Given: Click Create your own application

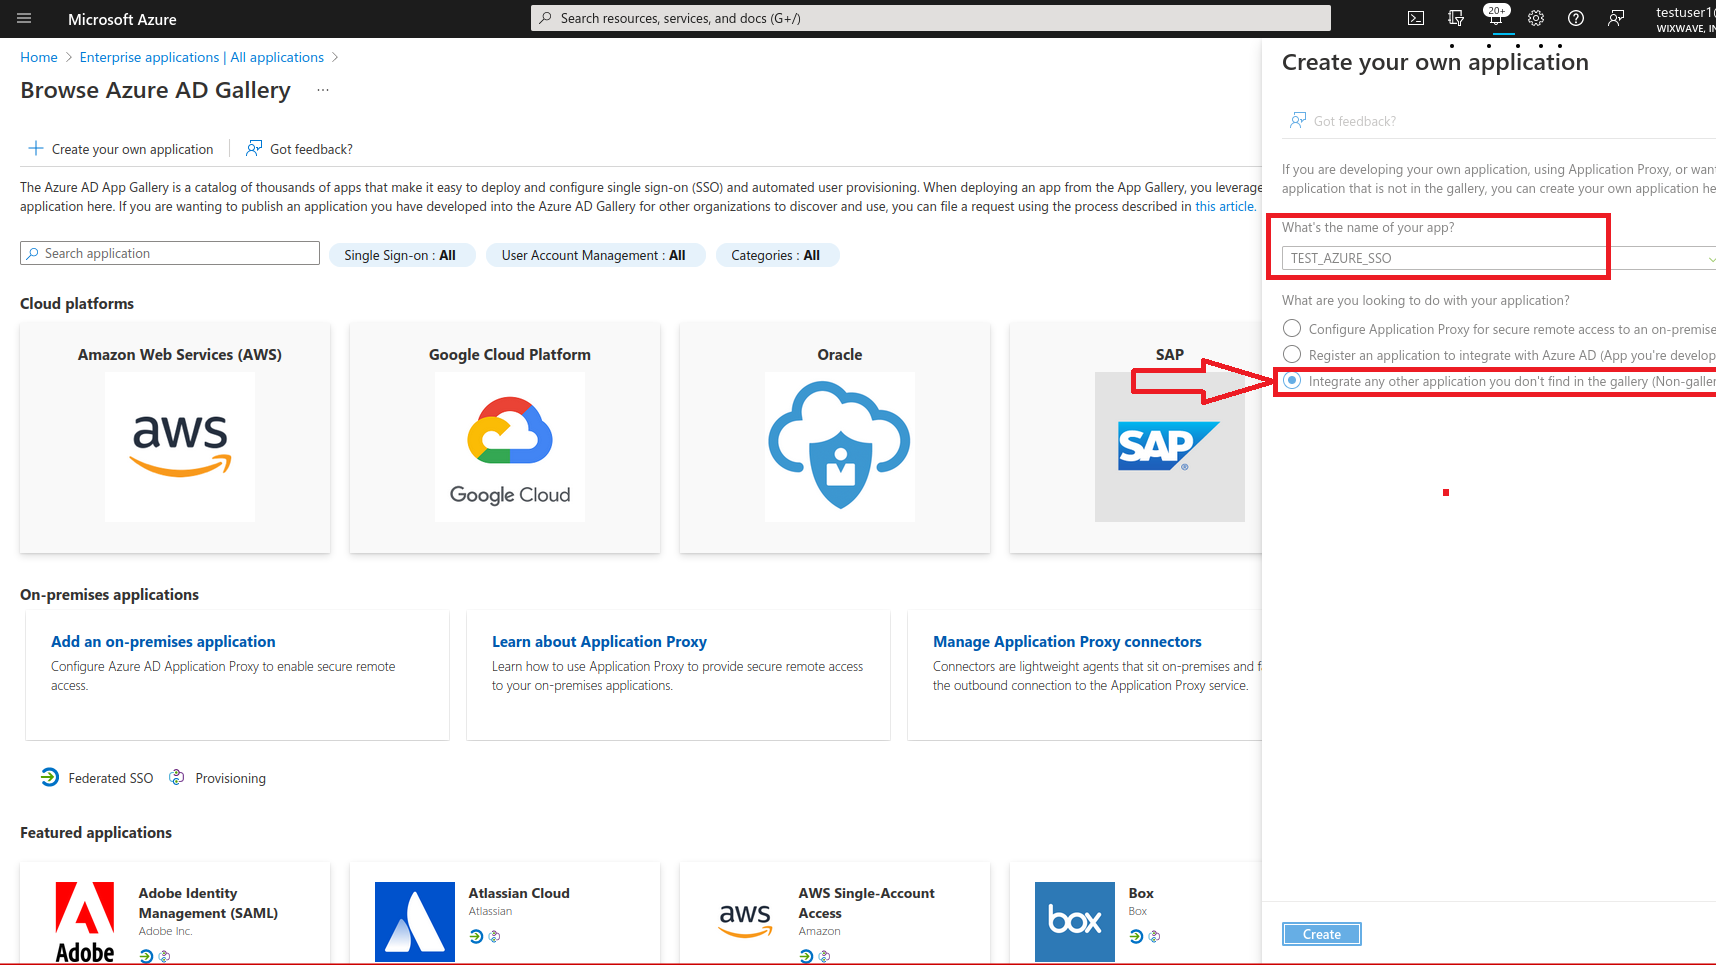Looking at the screenshot, I should click(x=121, y=149).
